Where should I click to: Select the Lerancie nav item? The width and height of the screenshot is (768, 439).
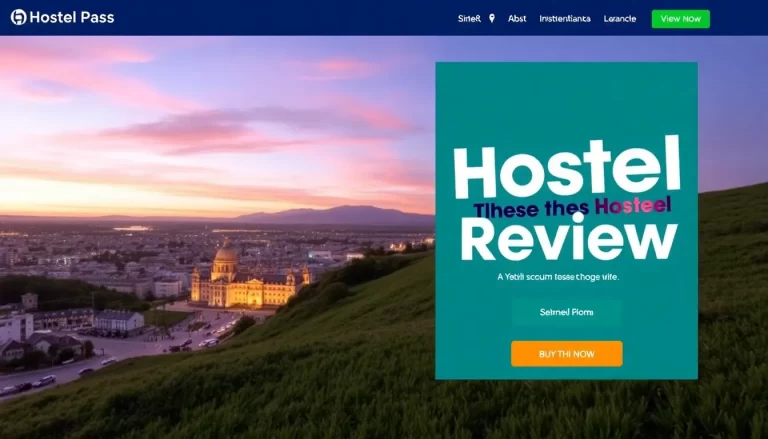(x=620, y=19)
